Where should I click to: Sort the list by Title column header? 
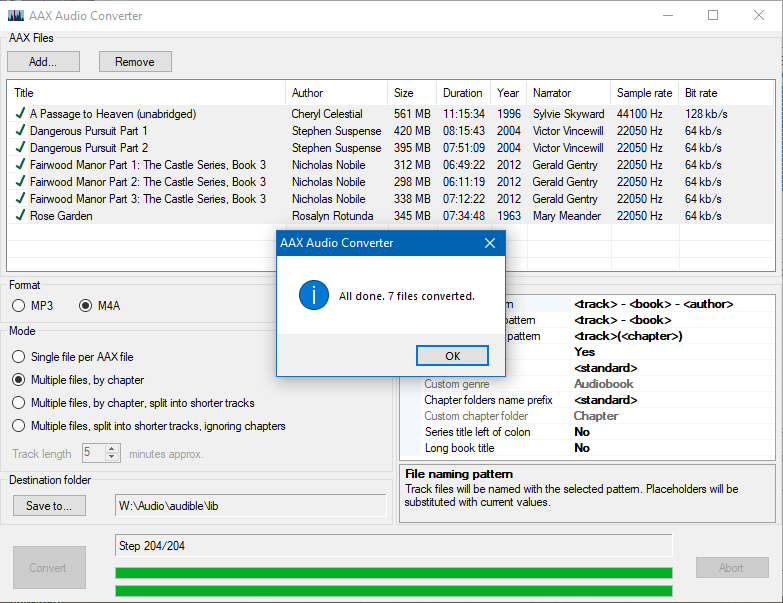[x=146, y=93]
